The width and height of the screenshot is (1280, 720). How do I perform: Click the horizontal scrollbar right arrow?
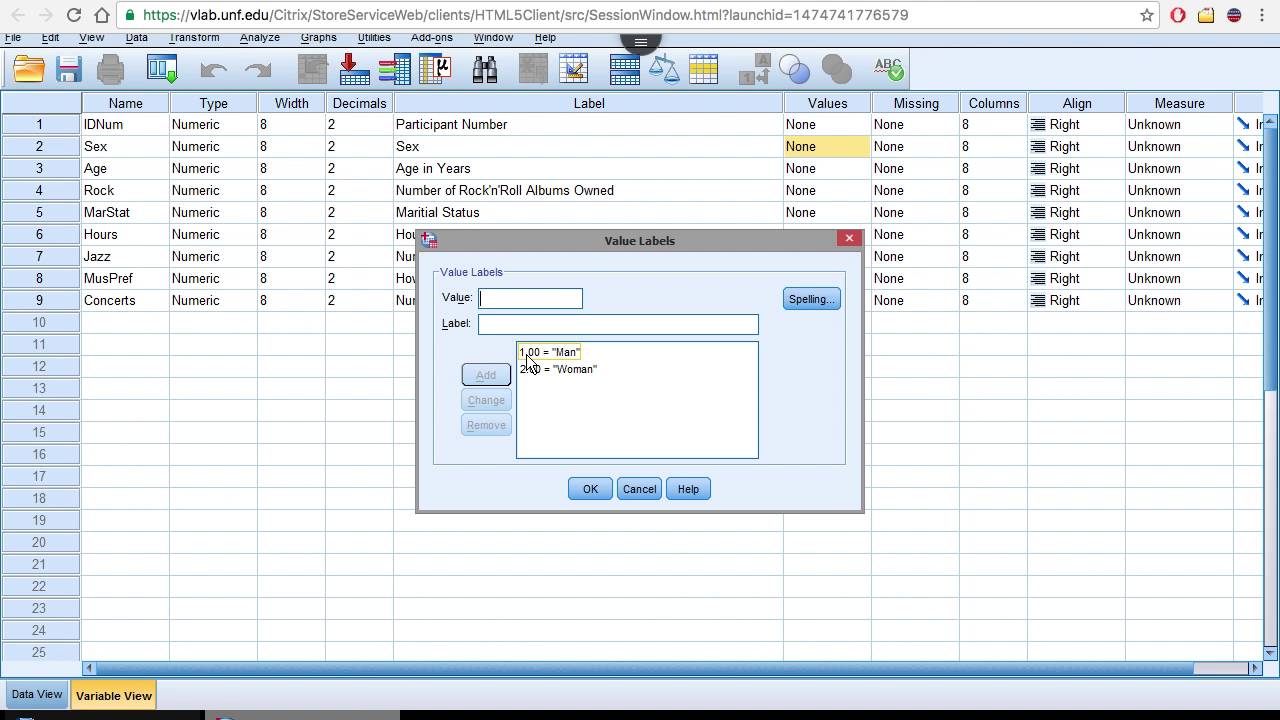click(x=1256, y=668)
